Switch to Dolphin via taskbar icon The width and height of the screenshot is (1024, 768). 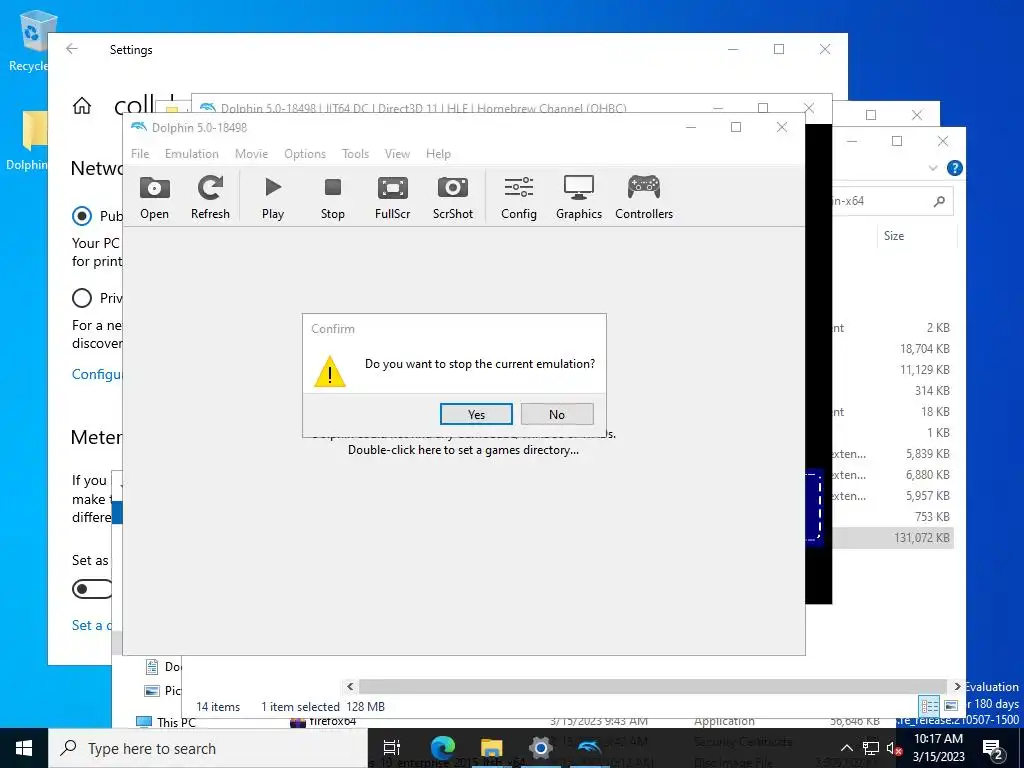[590, 748]
